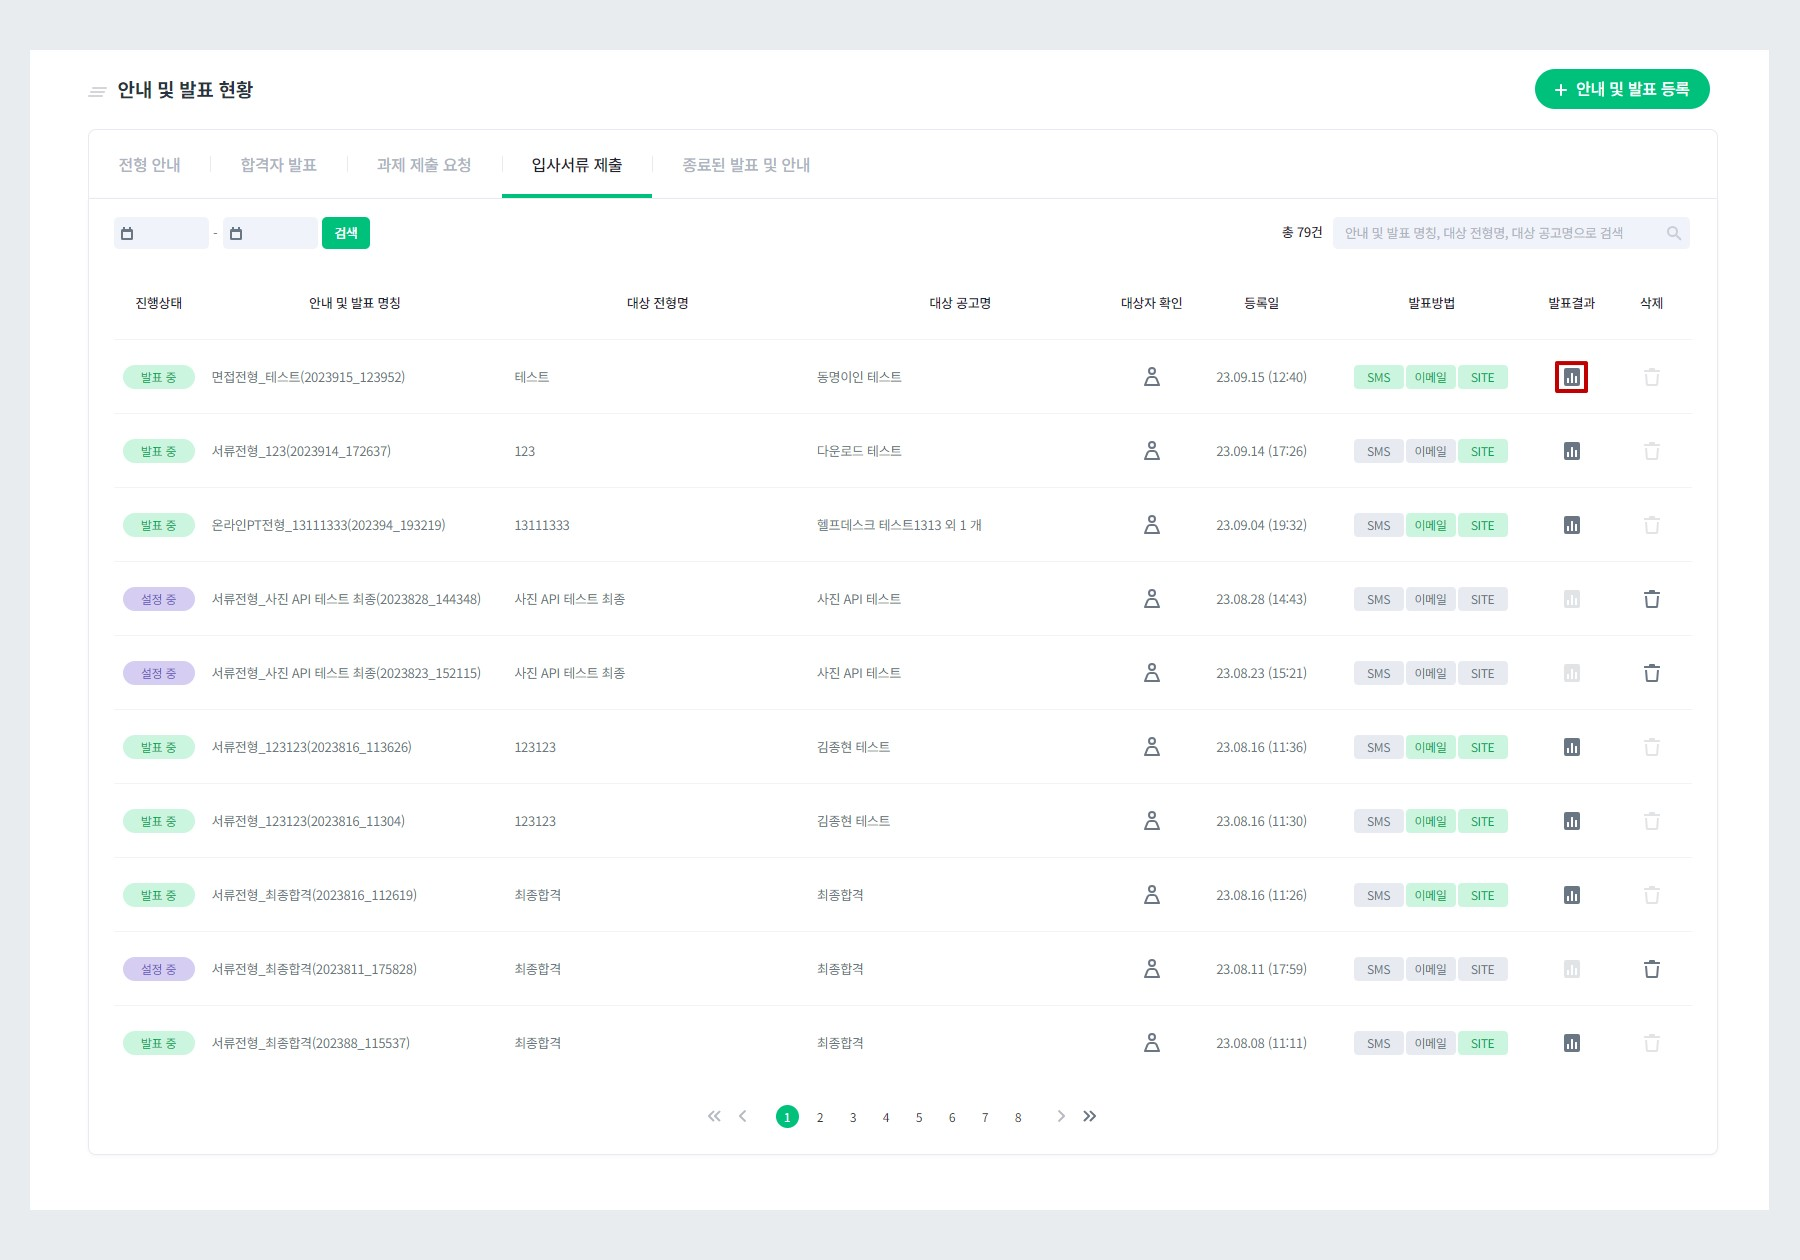
Task: Open the end date calendar picker
Action: (236, 233)
